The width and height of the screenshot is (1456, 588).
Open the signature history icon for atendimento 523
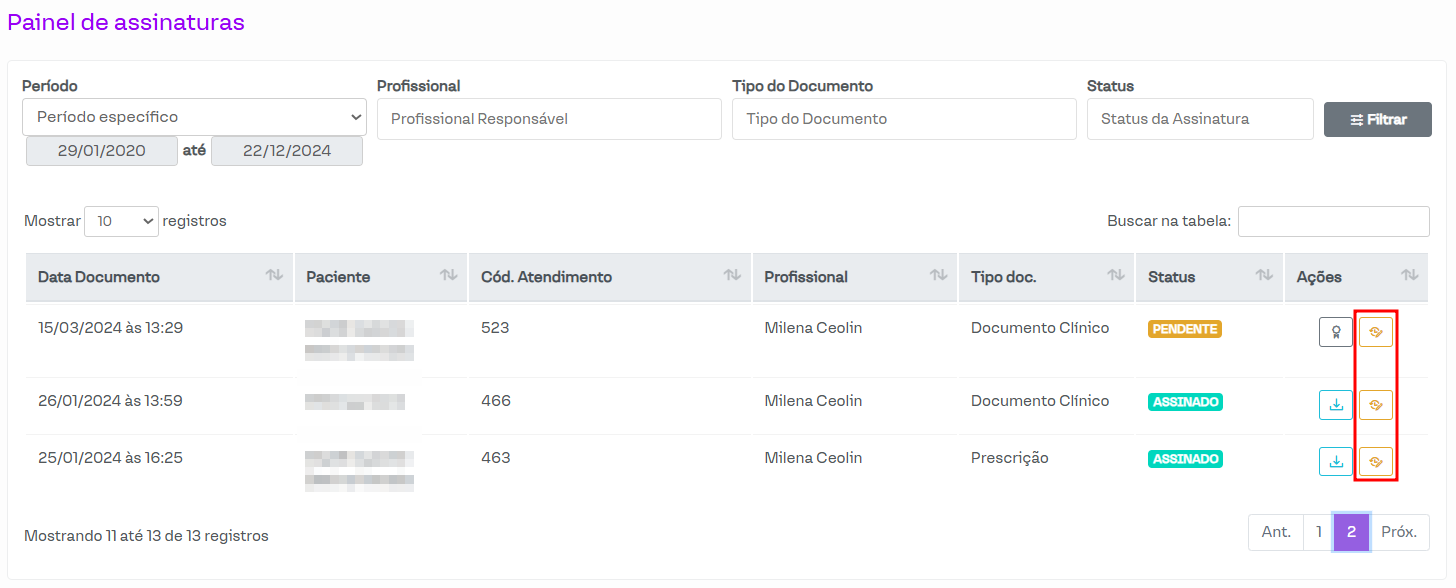click(x=1375, y=332)
